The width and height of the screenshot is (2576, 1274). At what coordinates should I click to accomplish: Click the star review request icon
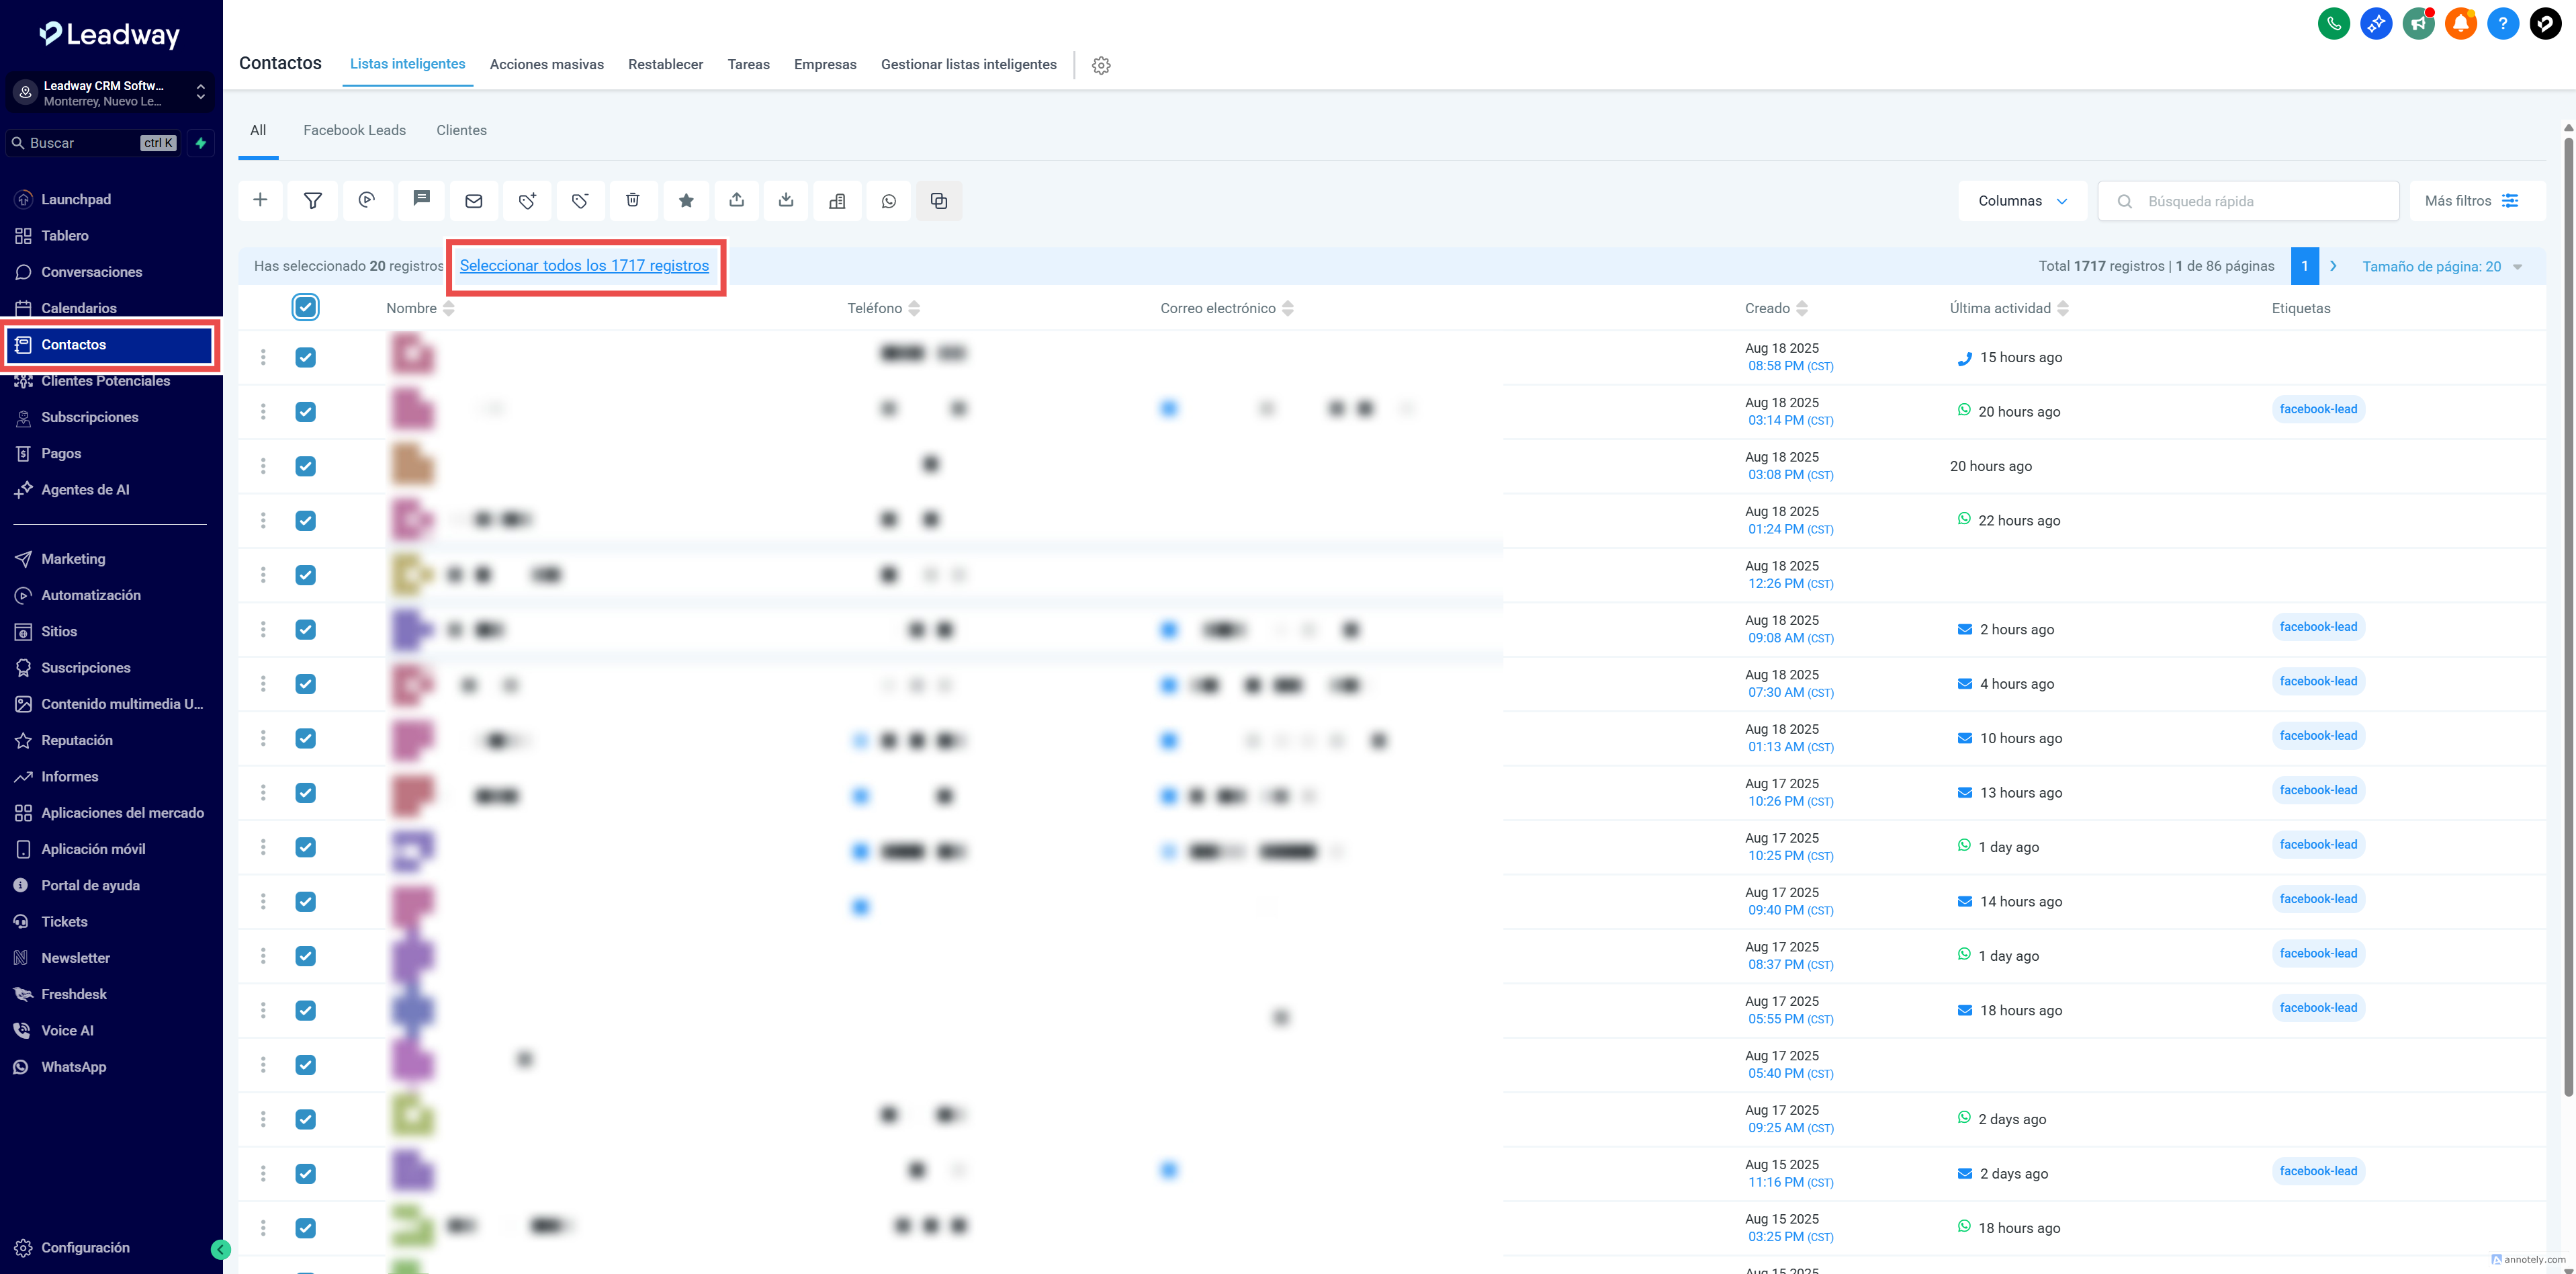click(x=686, y=200)
